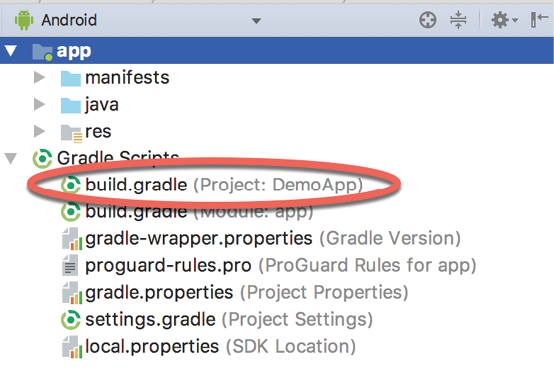Open the gear settings menu
554x374 pixels.
point(504,20)
